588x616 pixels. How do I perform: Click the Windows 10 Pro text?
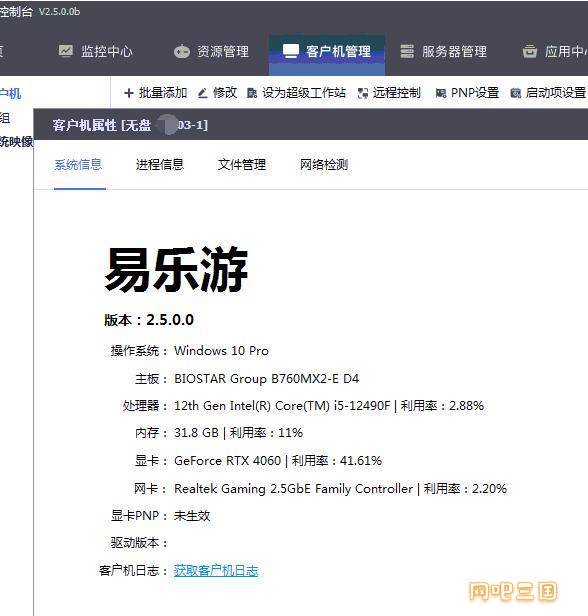(x=222, y=350)
